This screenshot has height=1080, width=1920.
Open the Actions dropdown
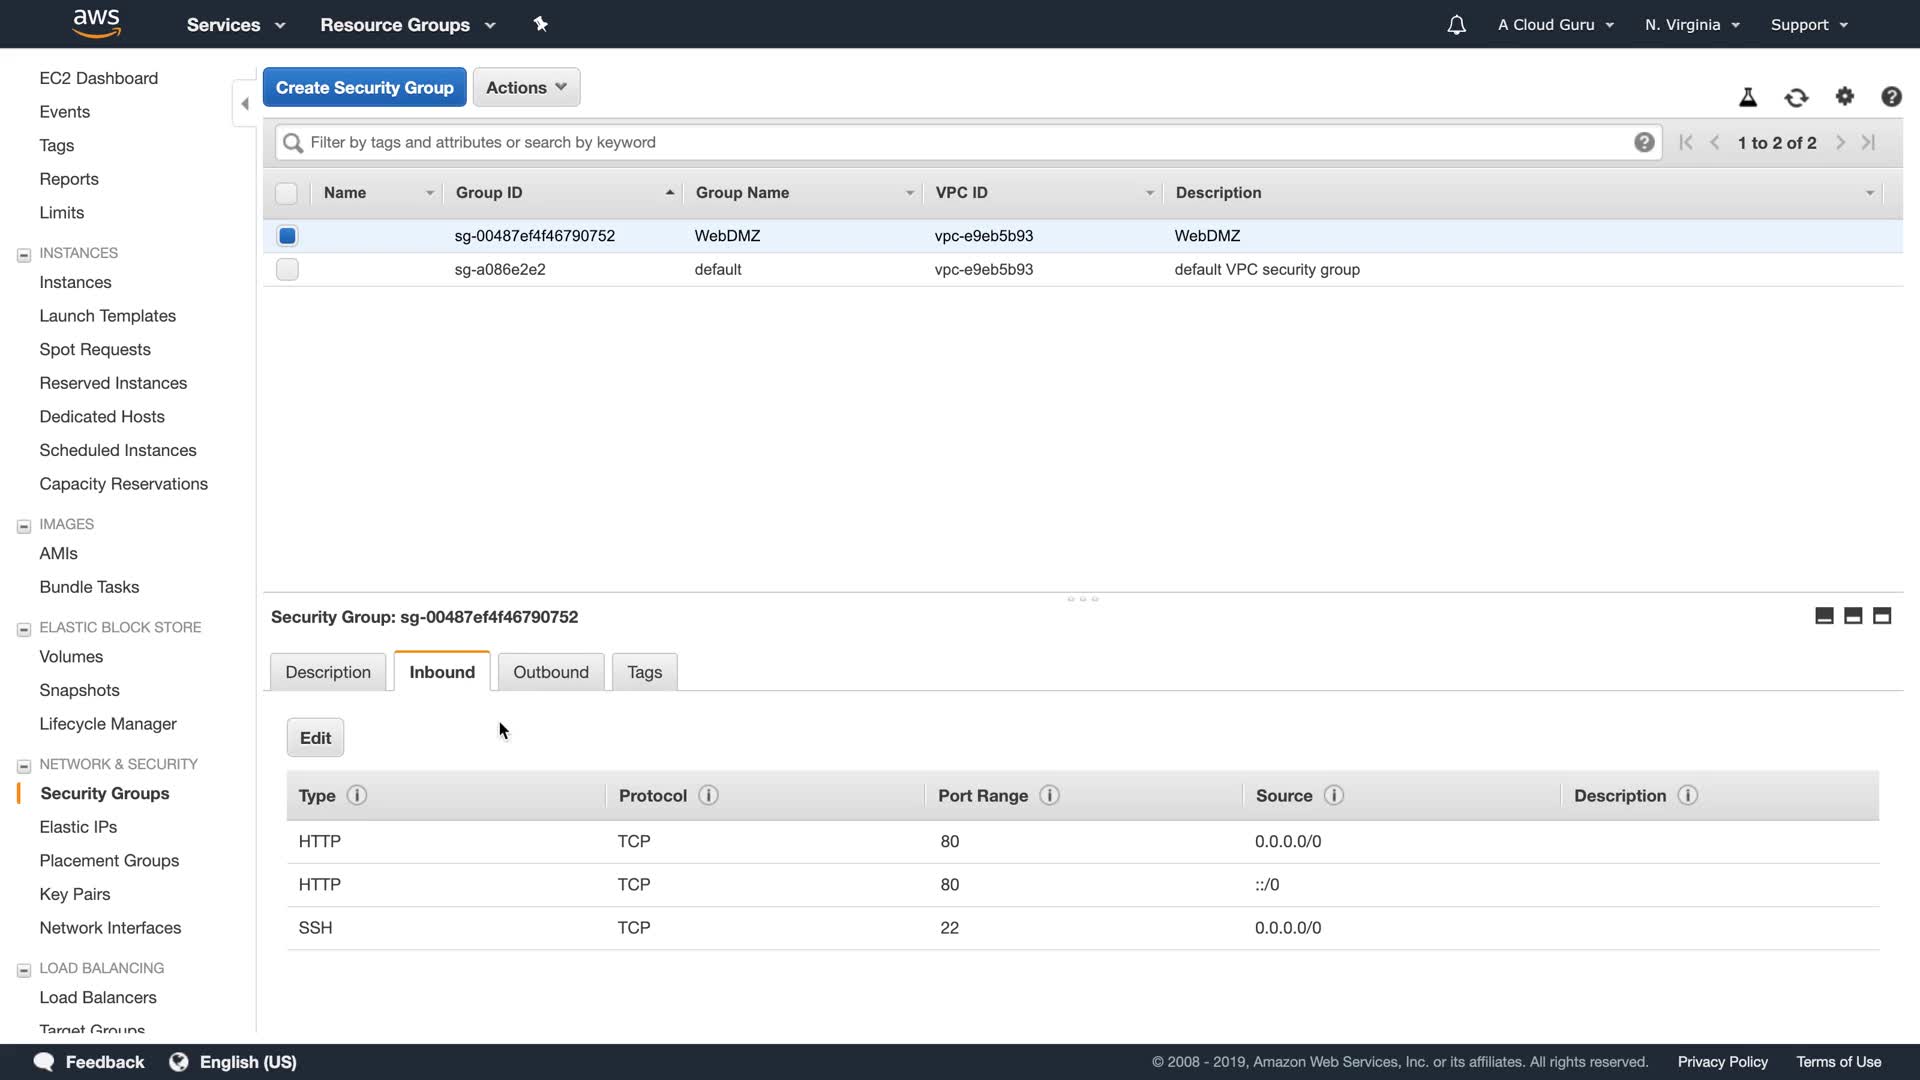pos(526,87)
